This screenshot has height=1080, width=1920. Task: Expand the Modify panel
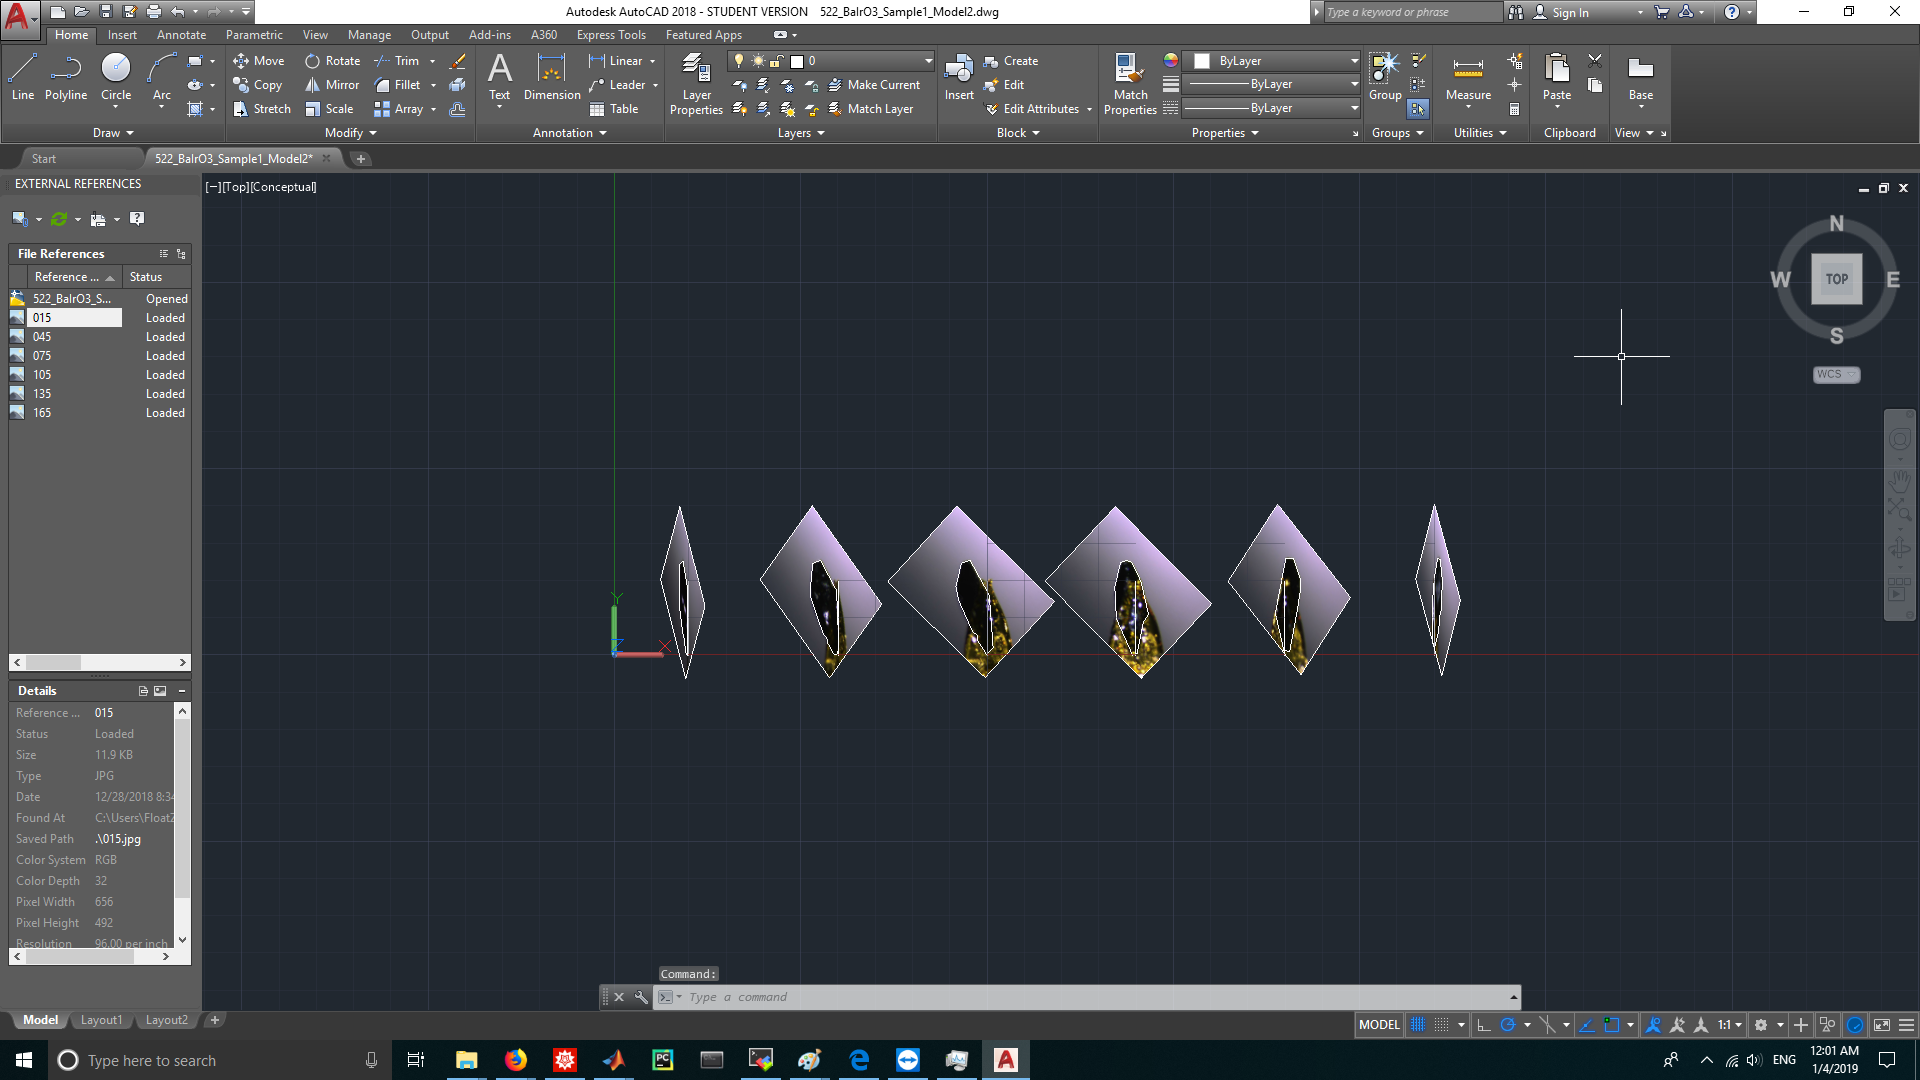click(350, 133)
